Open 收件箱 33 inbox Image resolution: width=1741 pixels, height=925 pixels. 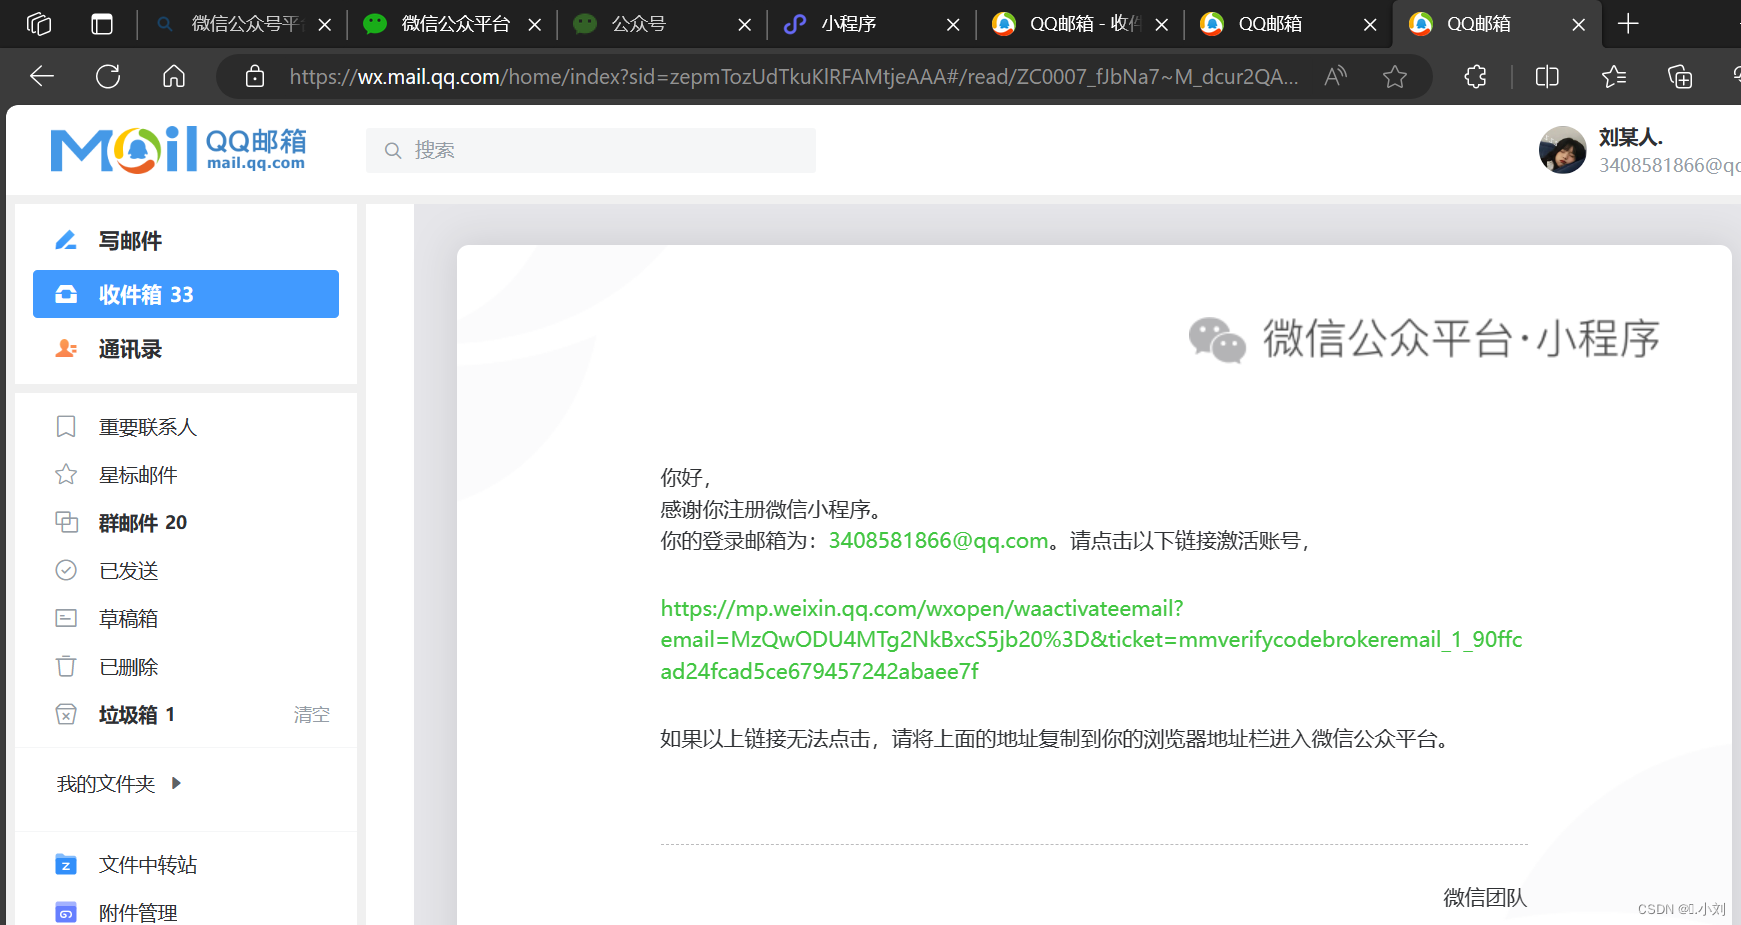(186, 294)
